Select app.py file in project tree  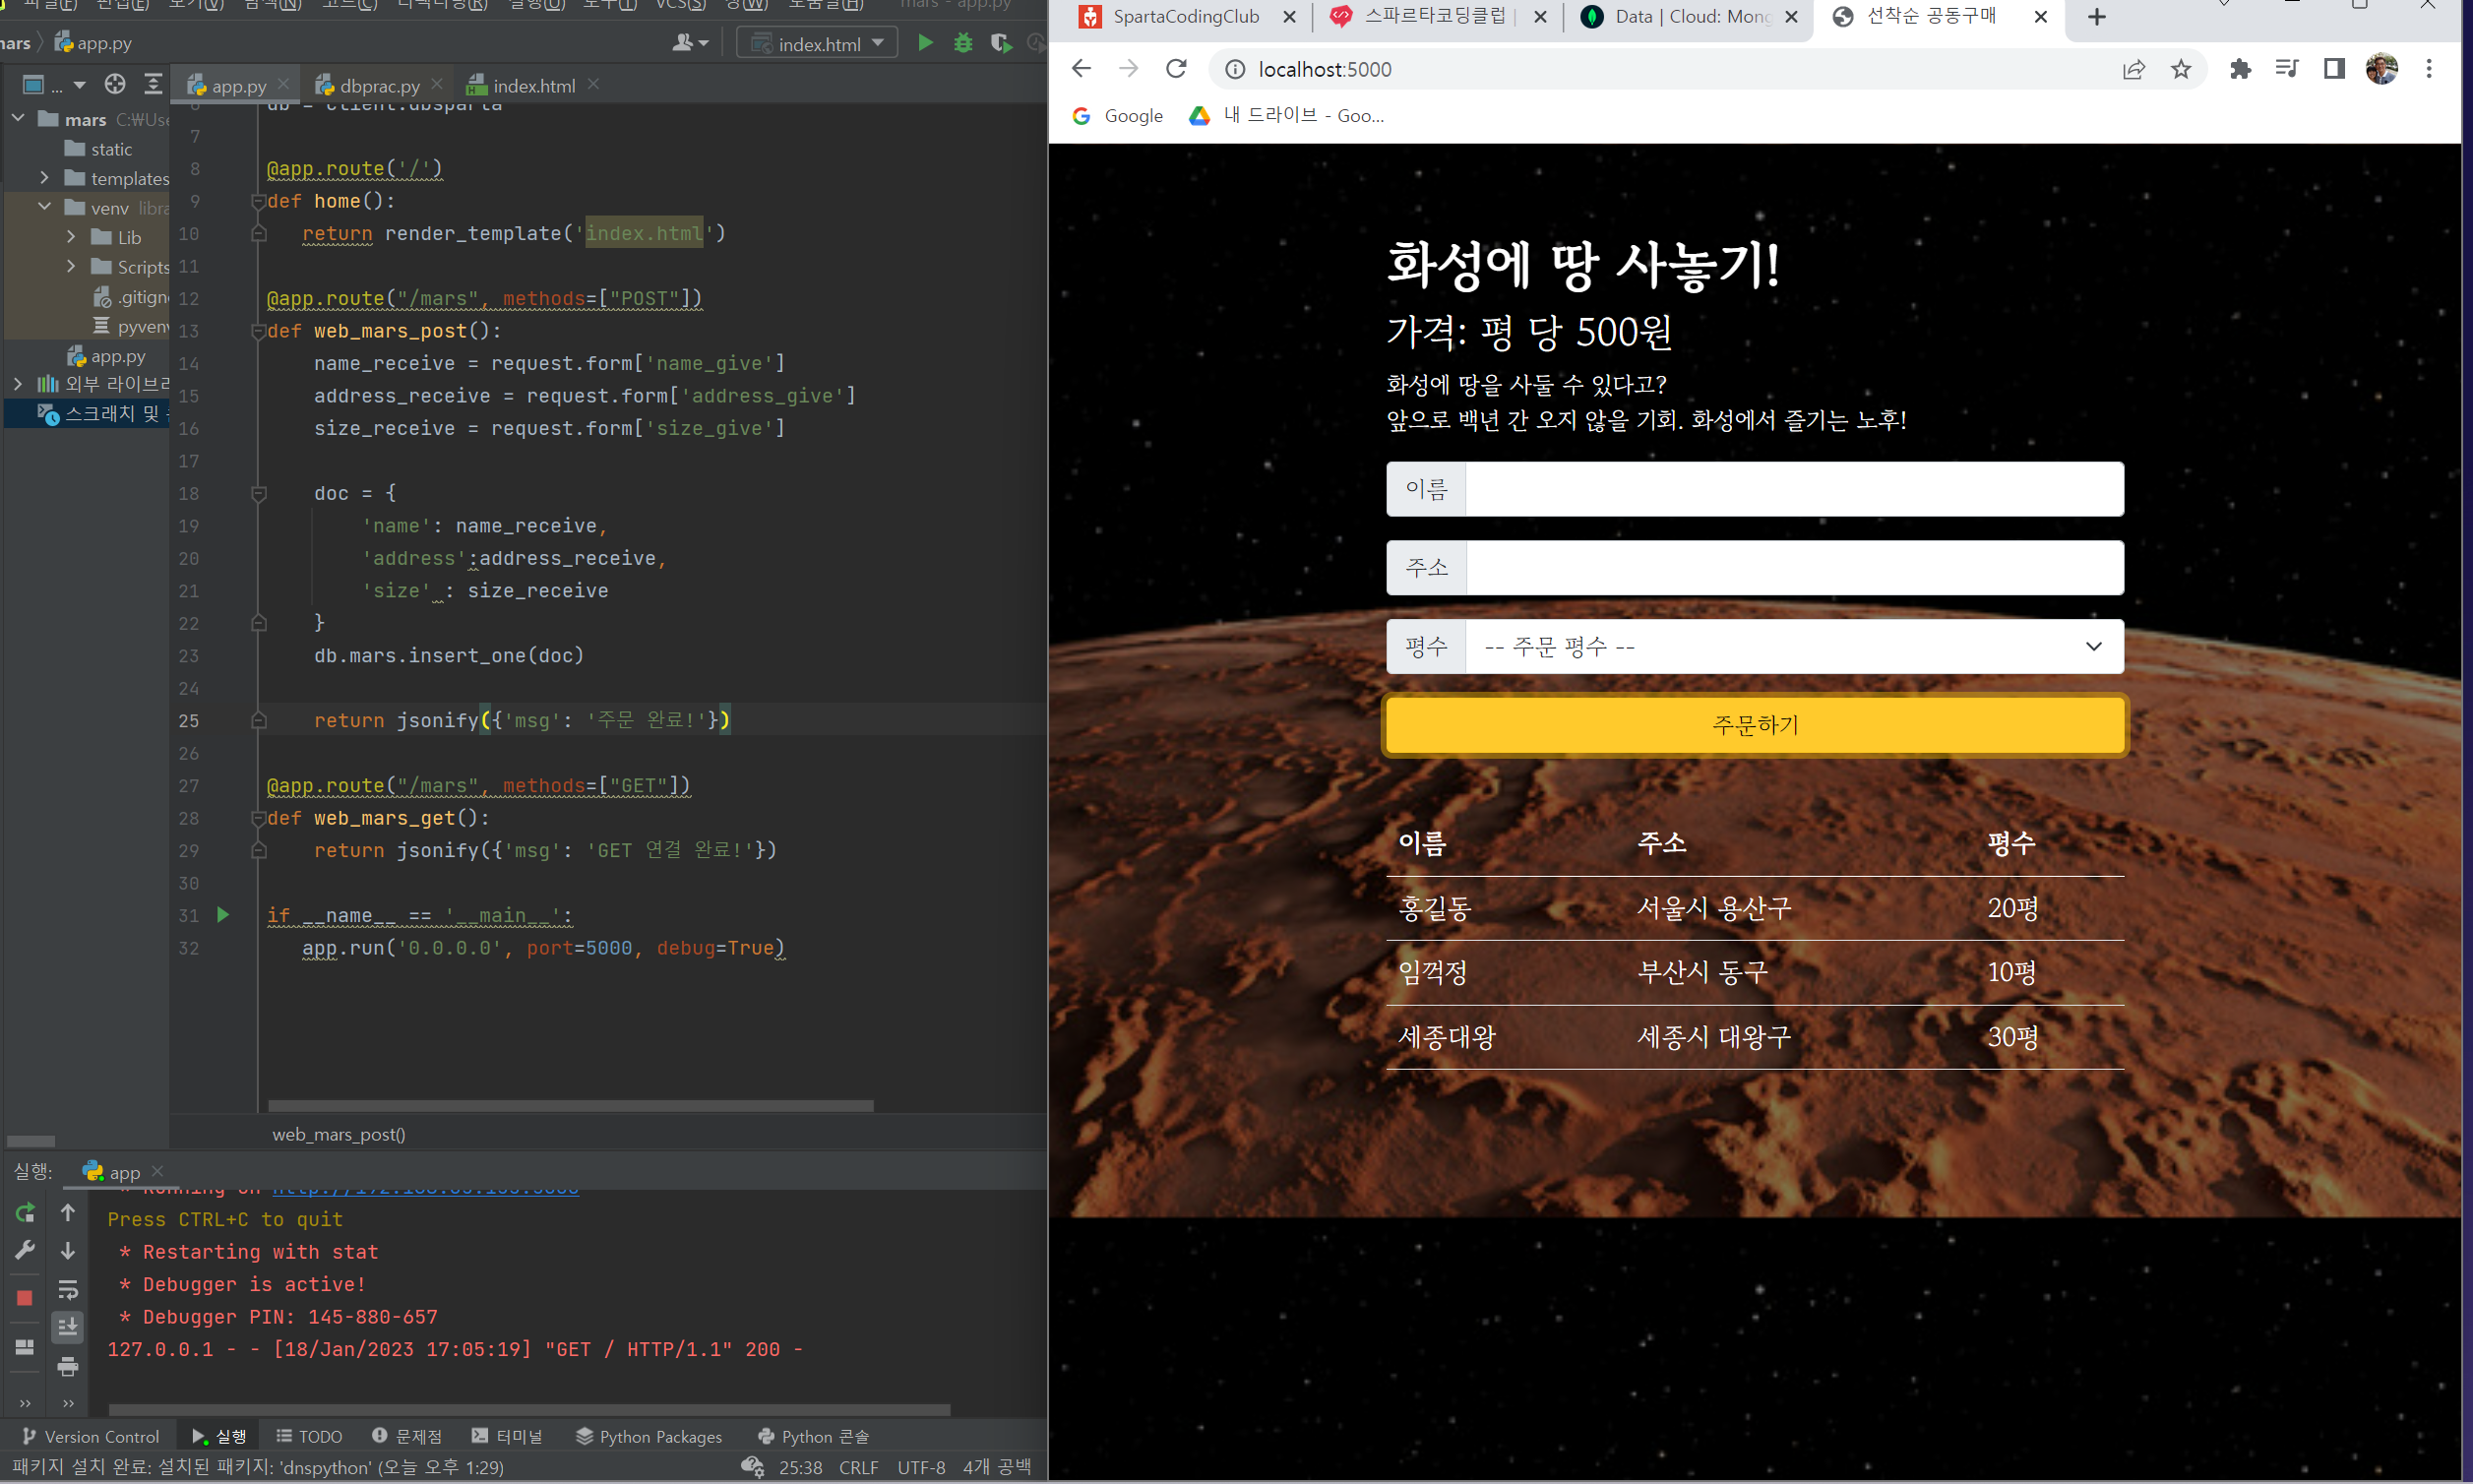[x=107, y=356]
